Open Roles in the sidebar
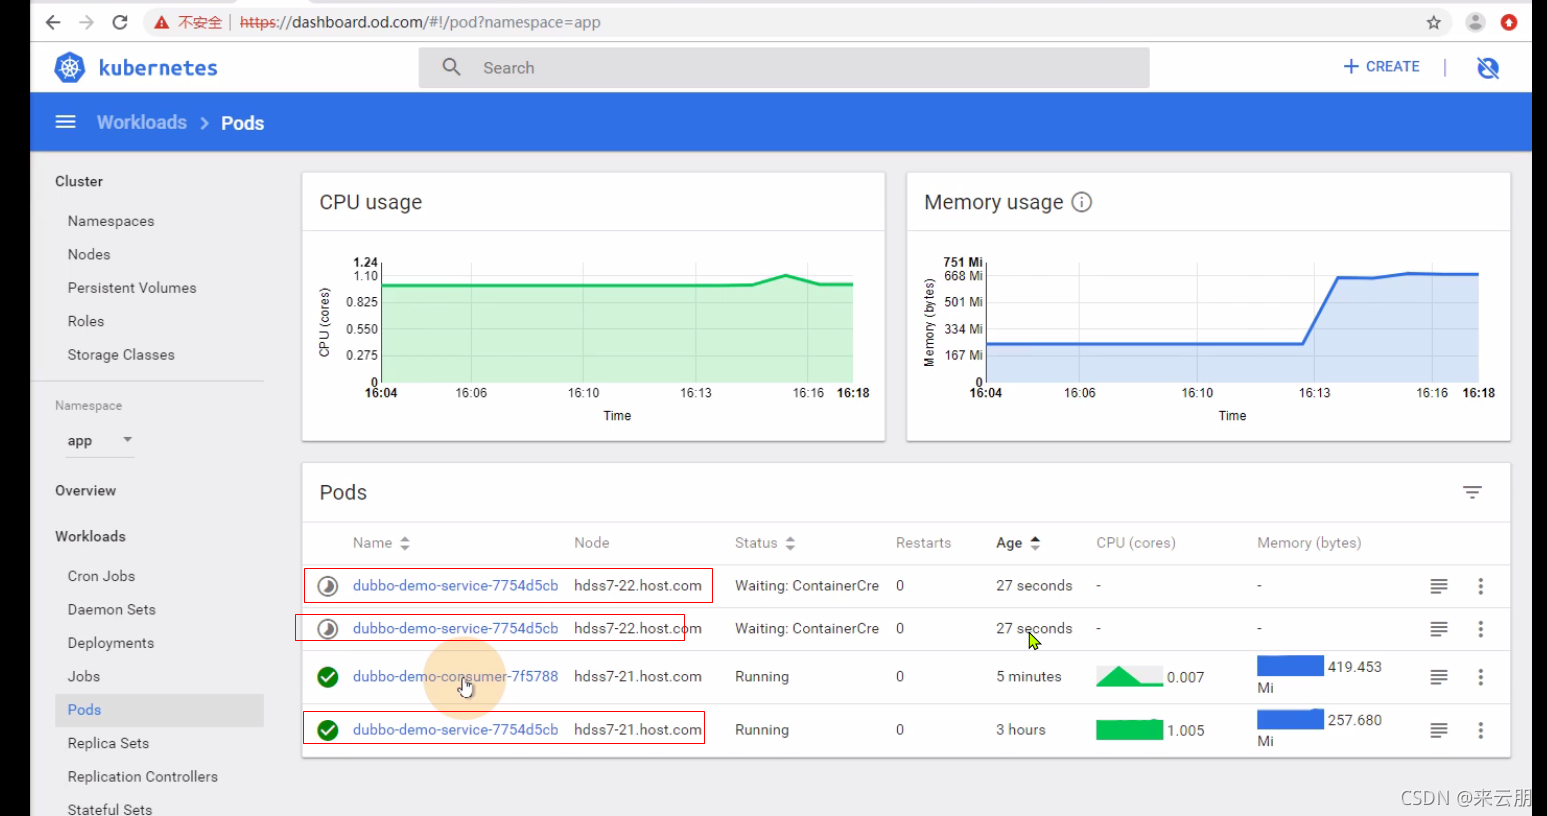1547x816 pixels. coord(86,321)
